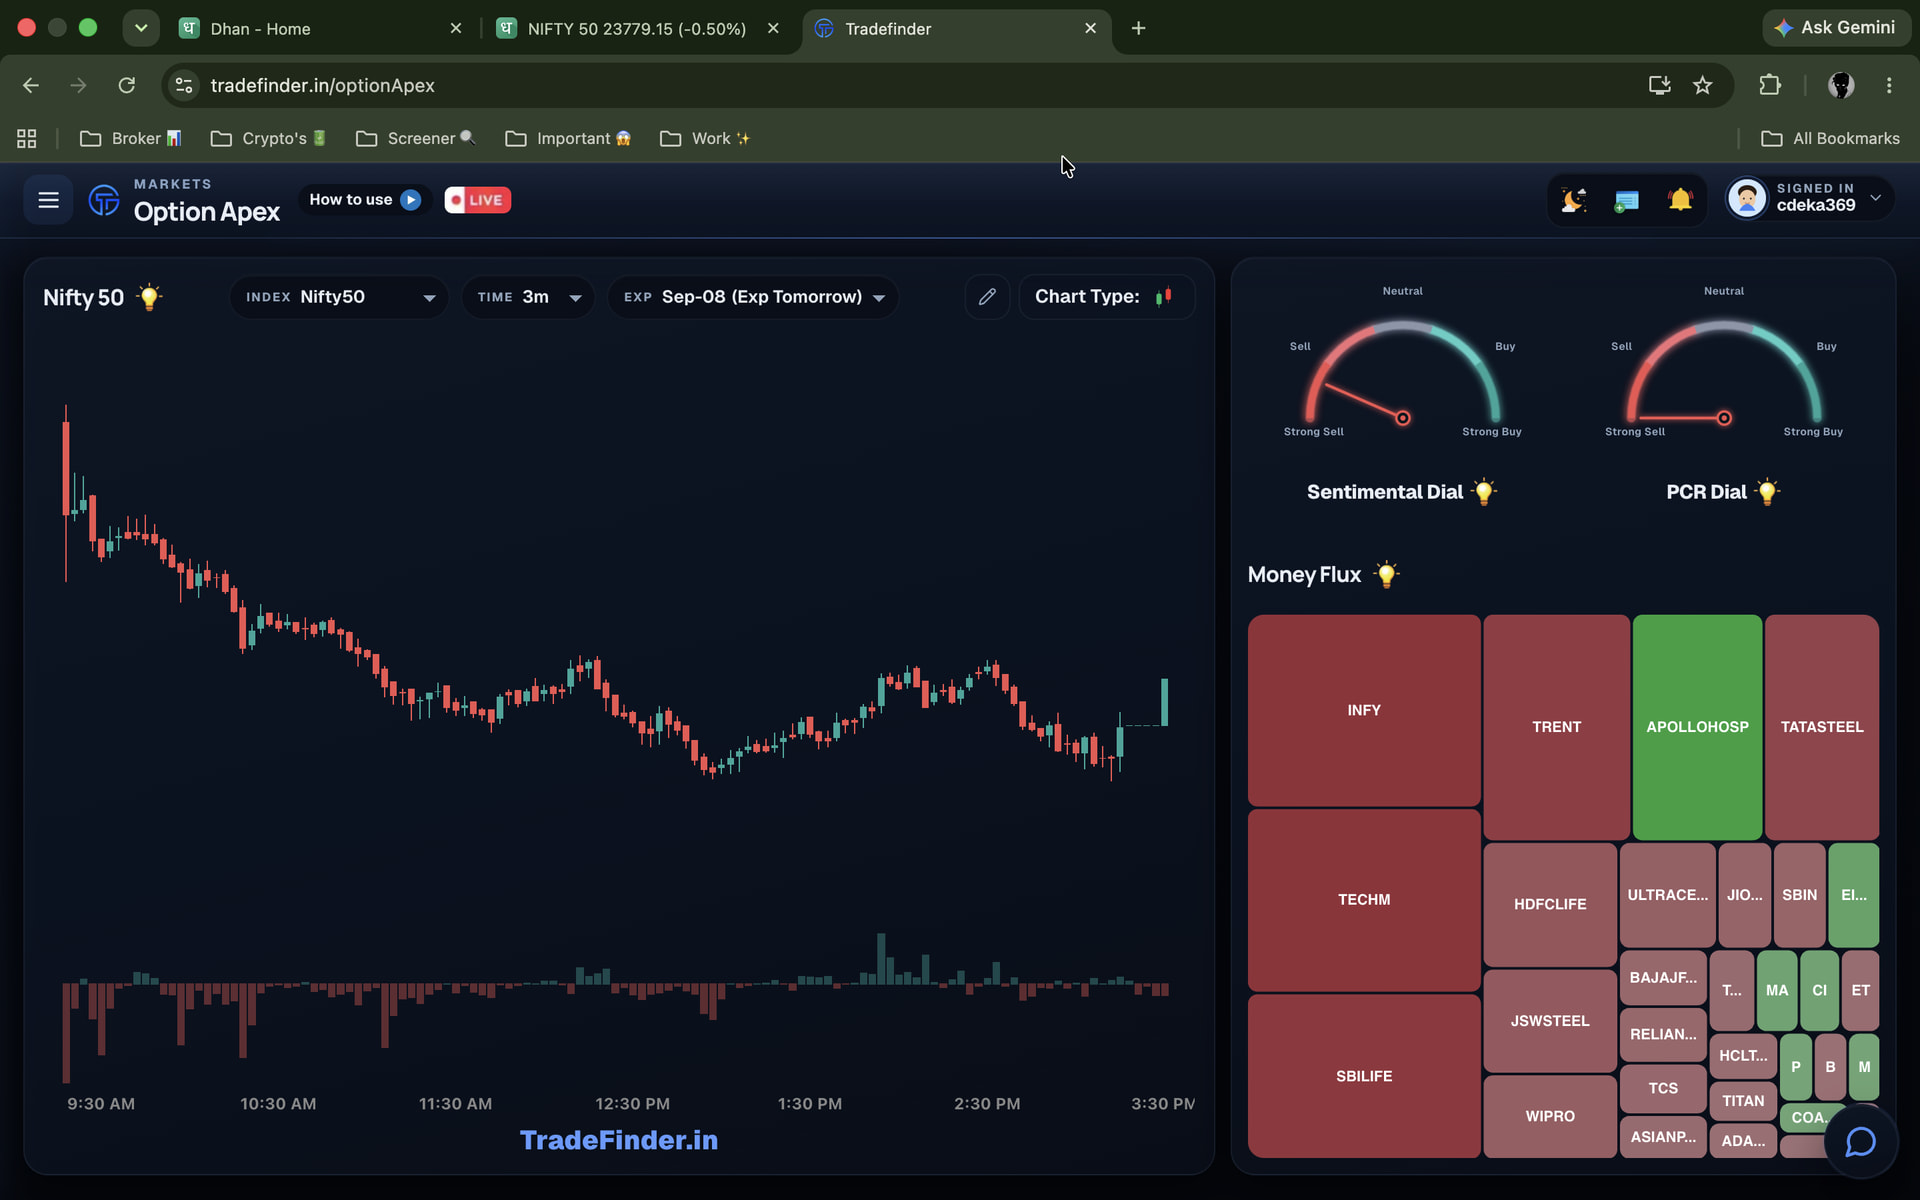This screenshot has height=1200, width=1920.
Task: Select the TCS tile
Action: tap(1663, 1088)
